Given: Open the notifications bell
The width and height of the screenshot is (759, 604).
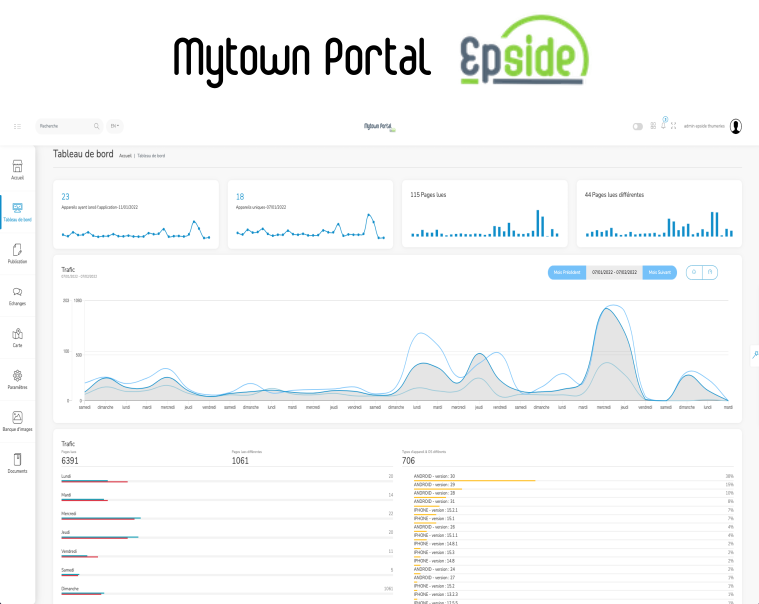Looking at the screenshot, I should [x=664, y=125].
